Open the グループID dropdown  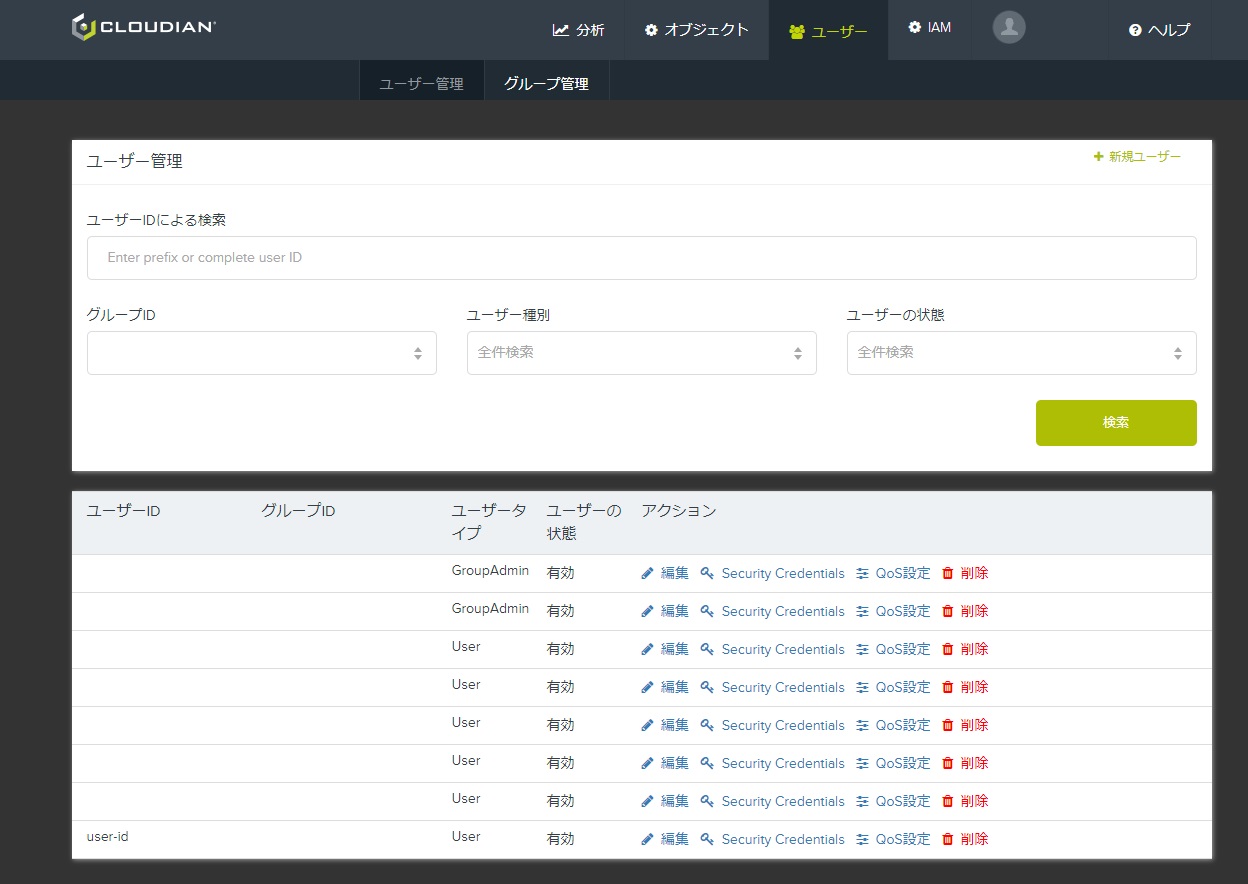261,353
